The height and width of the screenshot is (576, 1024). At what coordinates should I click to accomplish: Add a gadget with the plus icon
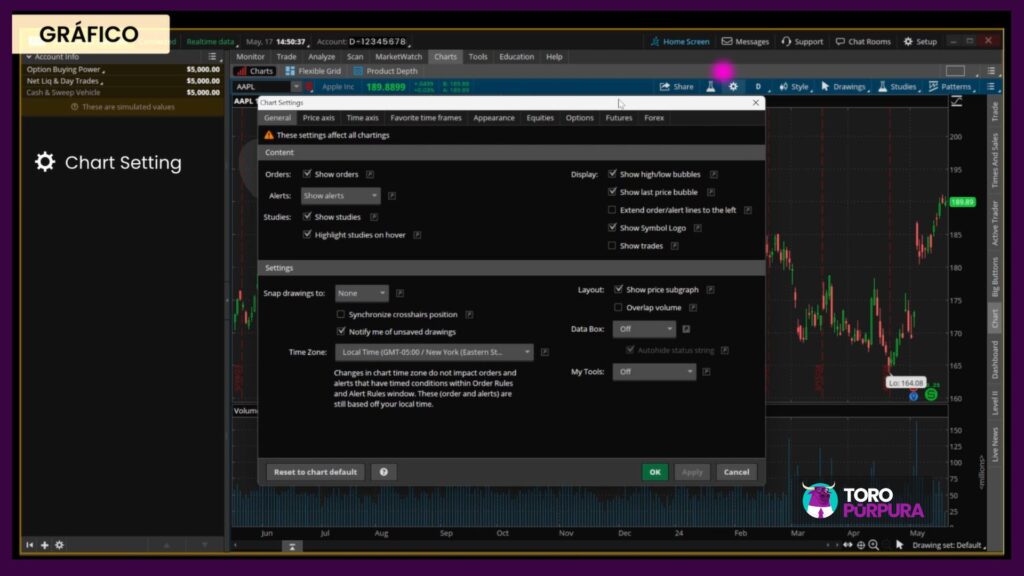[x=44, y=545]
